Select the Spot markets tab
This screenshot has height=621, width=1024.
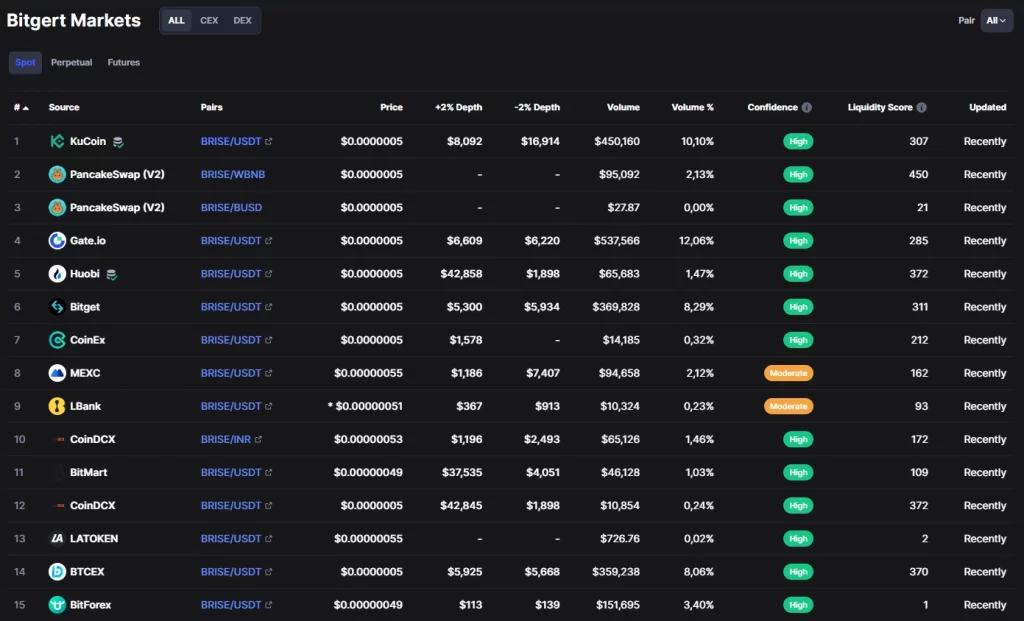(x=25, y=63)
